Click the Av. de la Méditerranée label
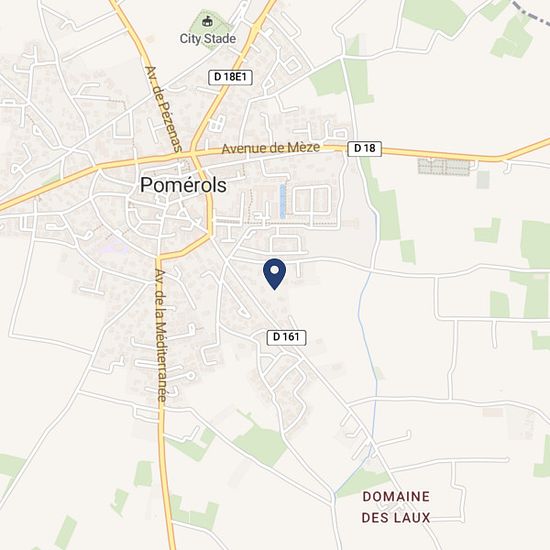The width and height of the screenshot is (550, 550). pos(161,335)
